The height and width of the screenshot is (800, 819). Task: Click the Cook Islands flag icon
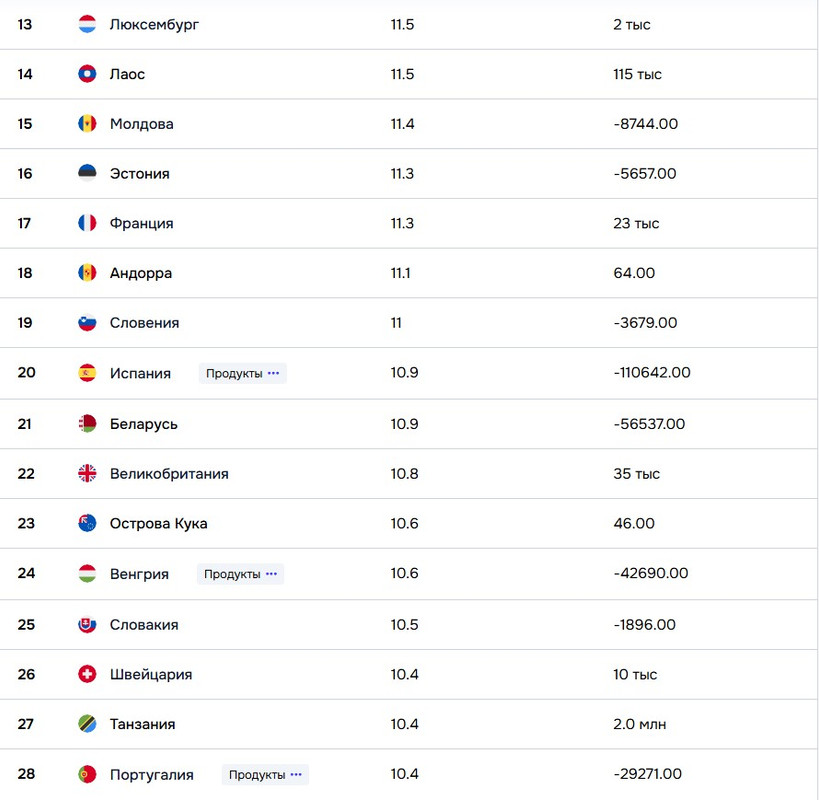pos(87,523)
